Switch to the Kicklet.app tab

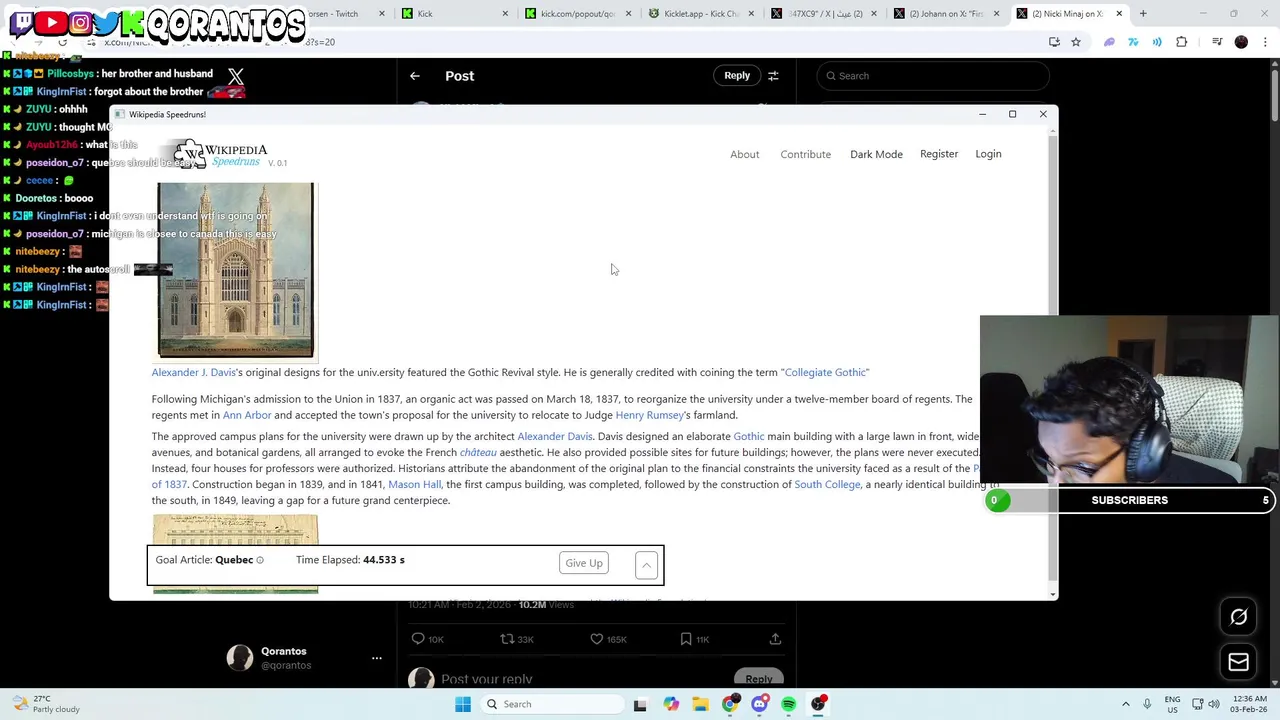tap(702, 14)
